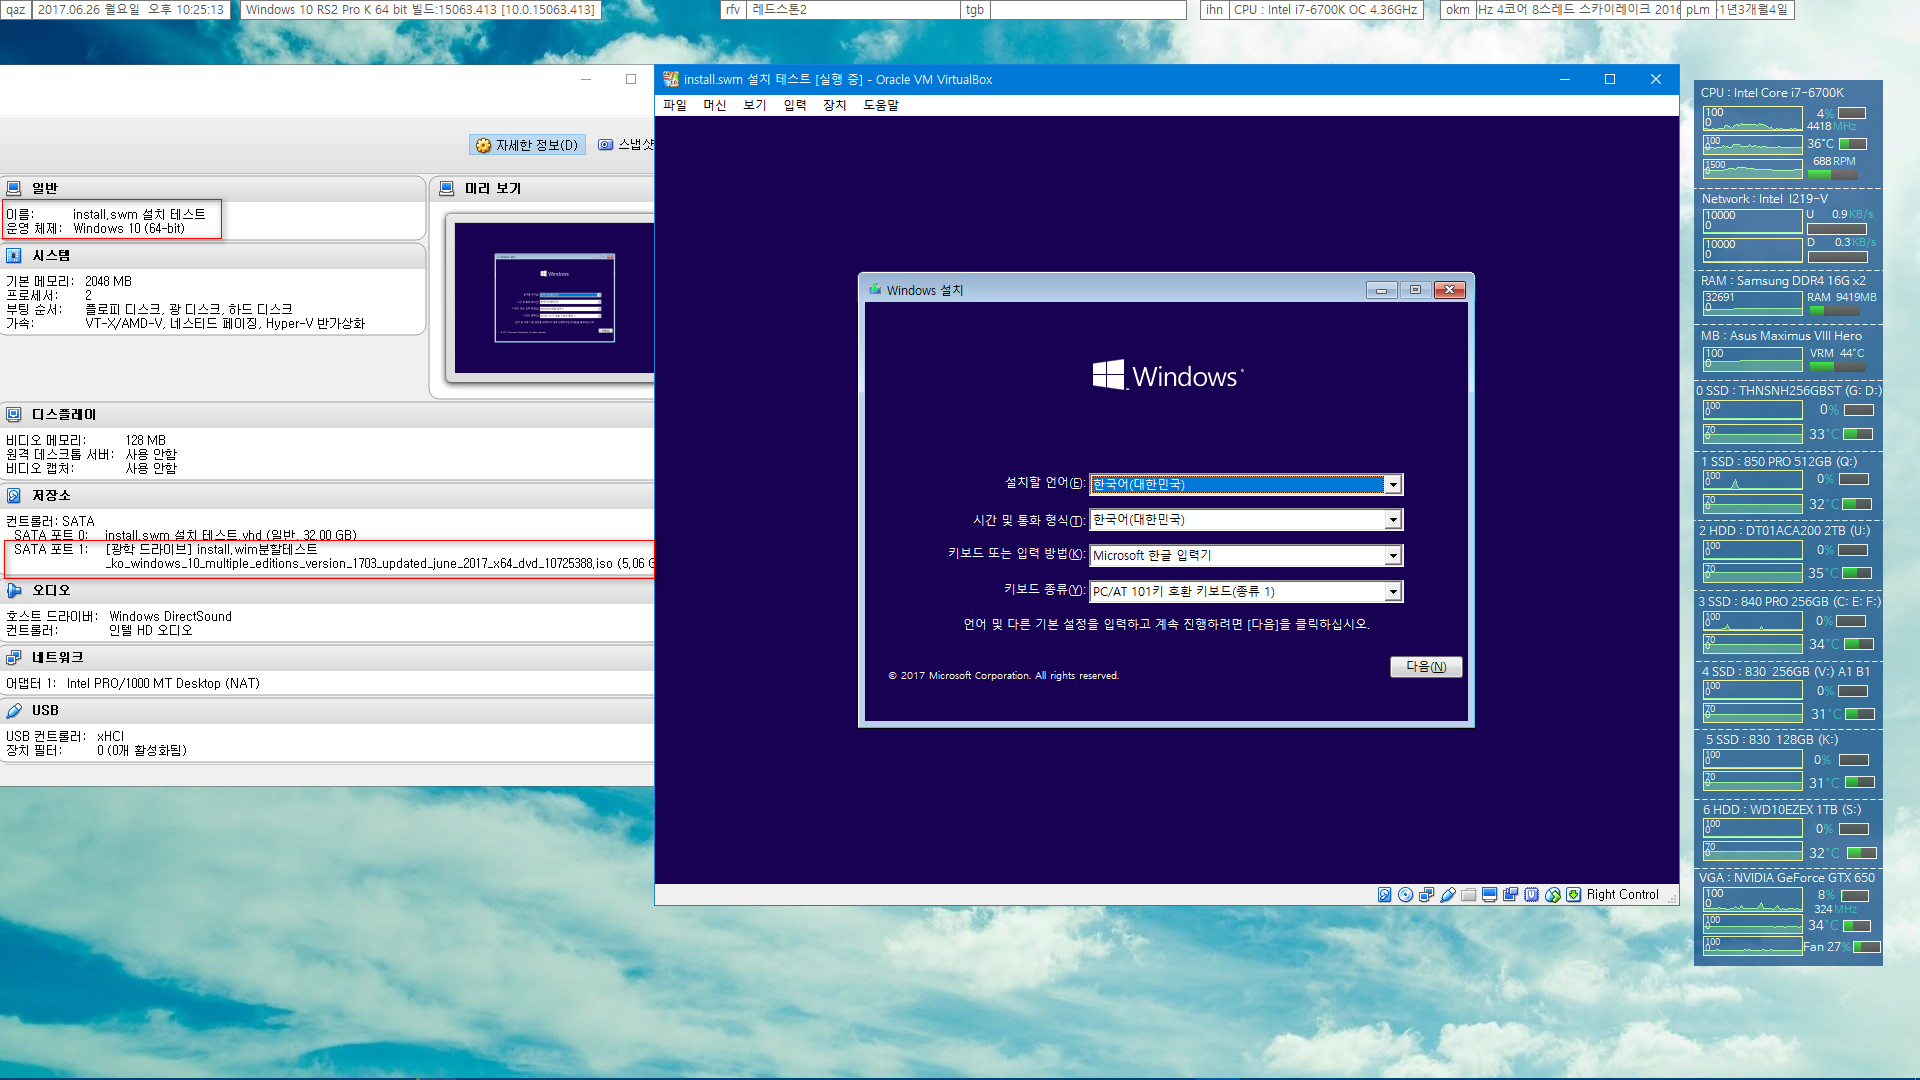Click the 스냅샷 button in VirtualBox Manager
This screenshot has width=1920, height=1080.
tap(626, 145)
